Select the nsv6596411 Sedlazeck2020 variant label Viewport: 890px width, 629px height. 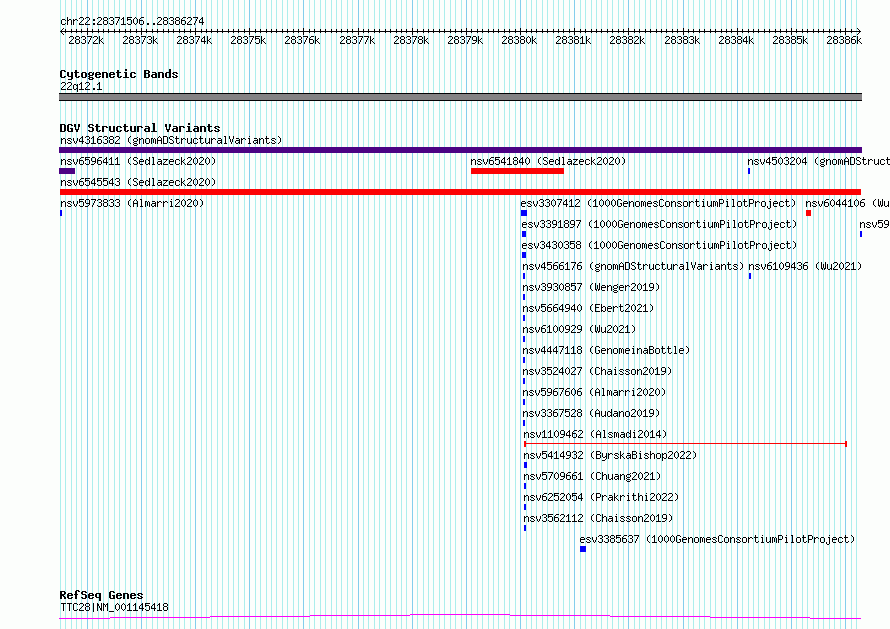(x=138, y=161)
